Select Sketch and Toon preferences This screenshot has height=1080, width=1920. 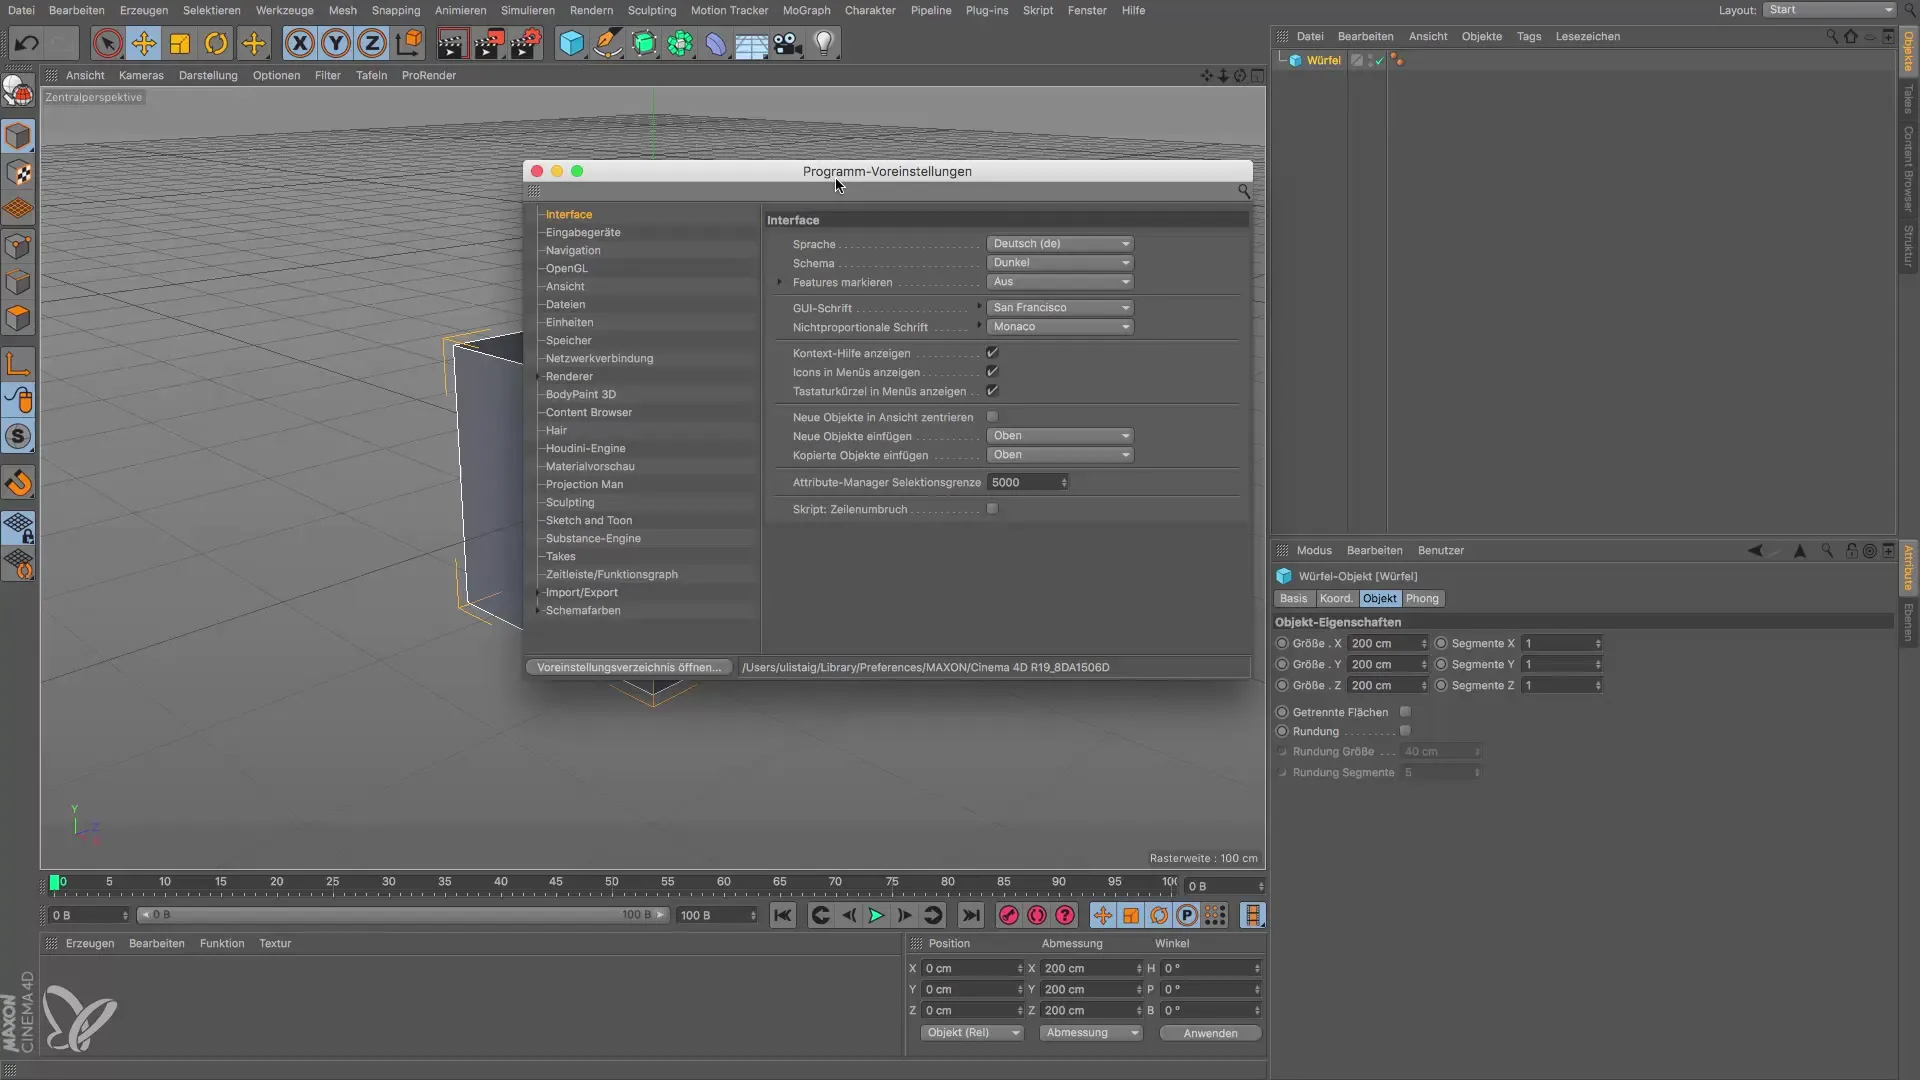[x=589, y=521]
